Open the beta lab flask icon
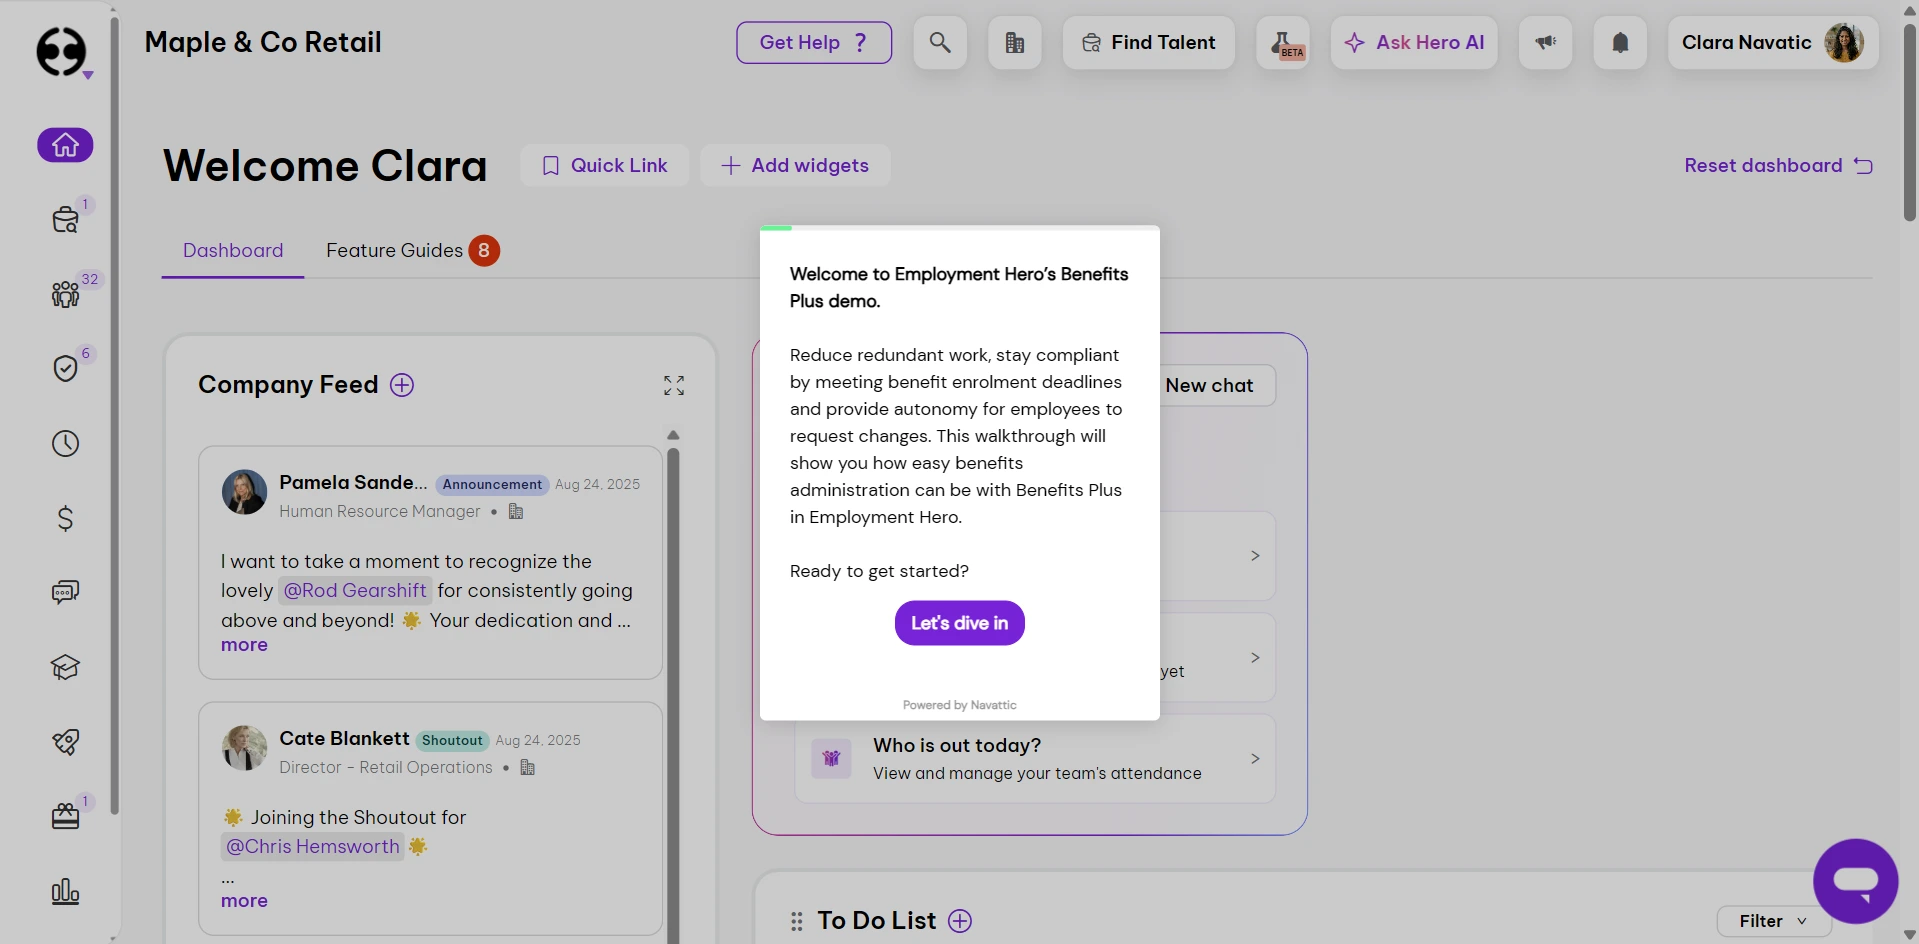The image size is (1919, 944). click(1282, 43)
